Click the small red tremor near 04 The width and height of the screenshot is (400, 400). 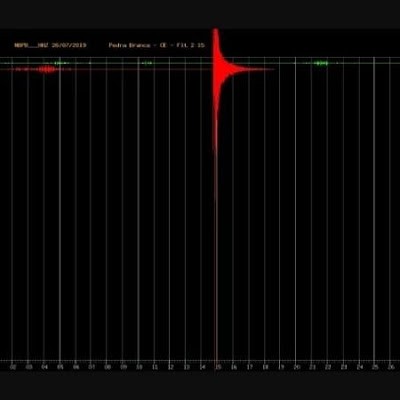(47, 69)
